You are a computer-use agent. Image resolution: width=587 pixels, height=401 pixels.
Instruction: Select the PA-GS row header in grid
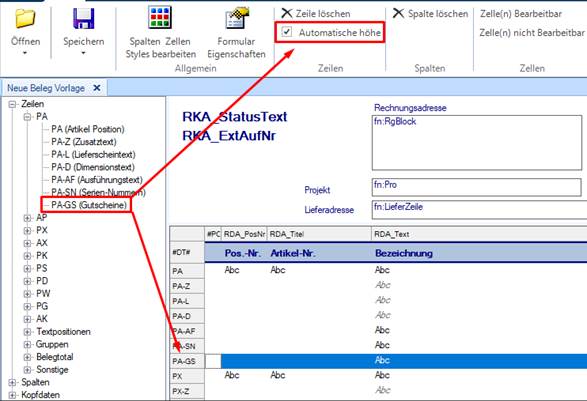click(x=187, y=361)
